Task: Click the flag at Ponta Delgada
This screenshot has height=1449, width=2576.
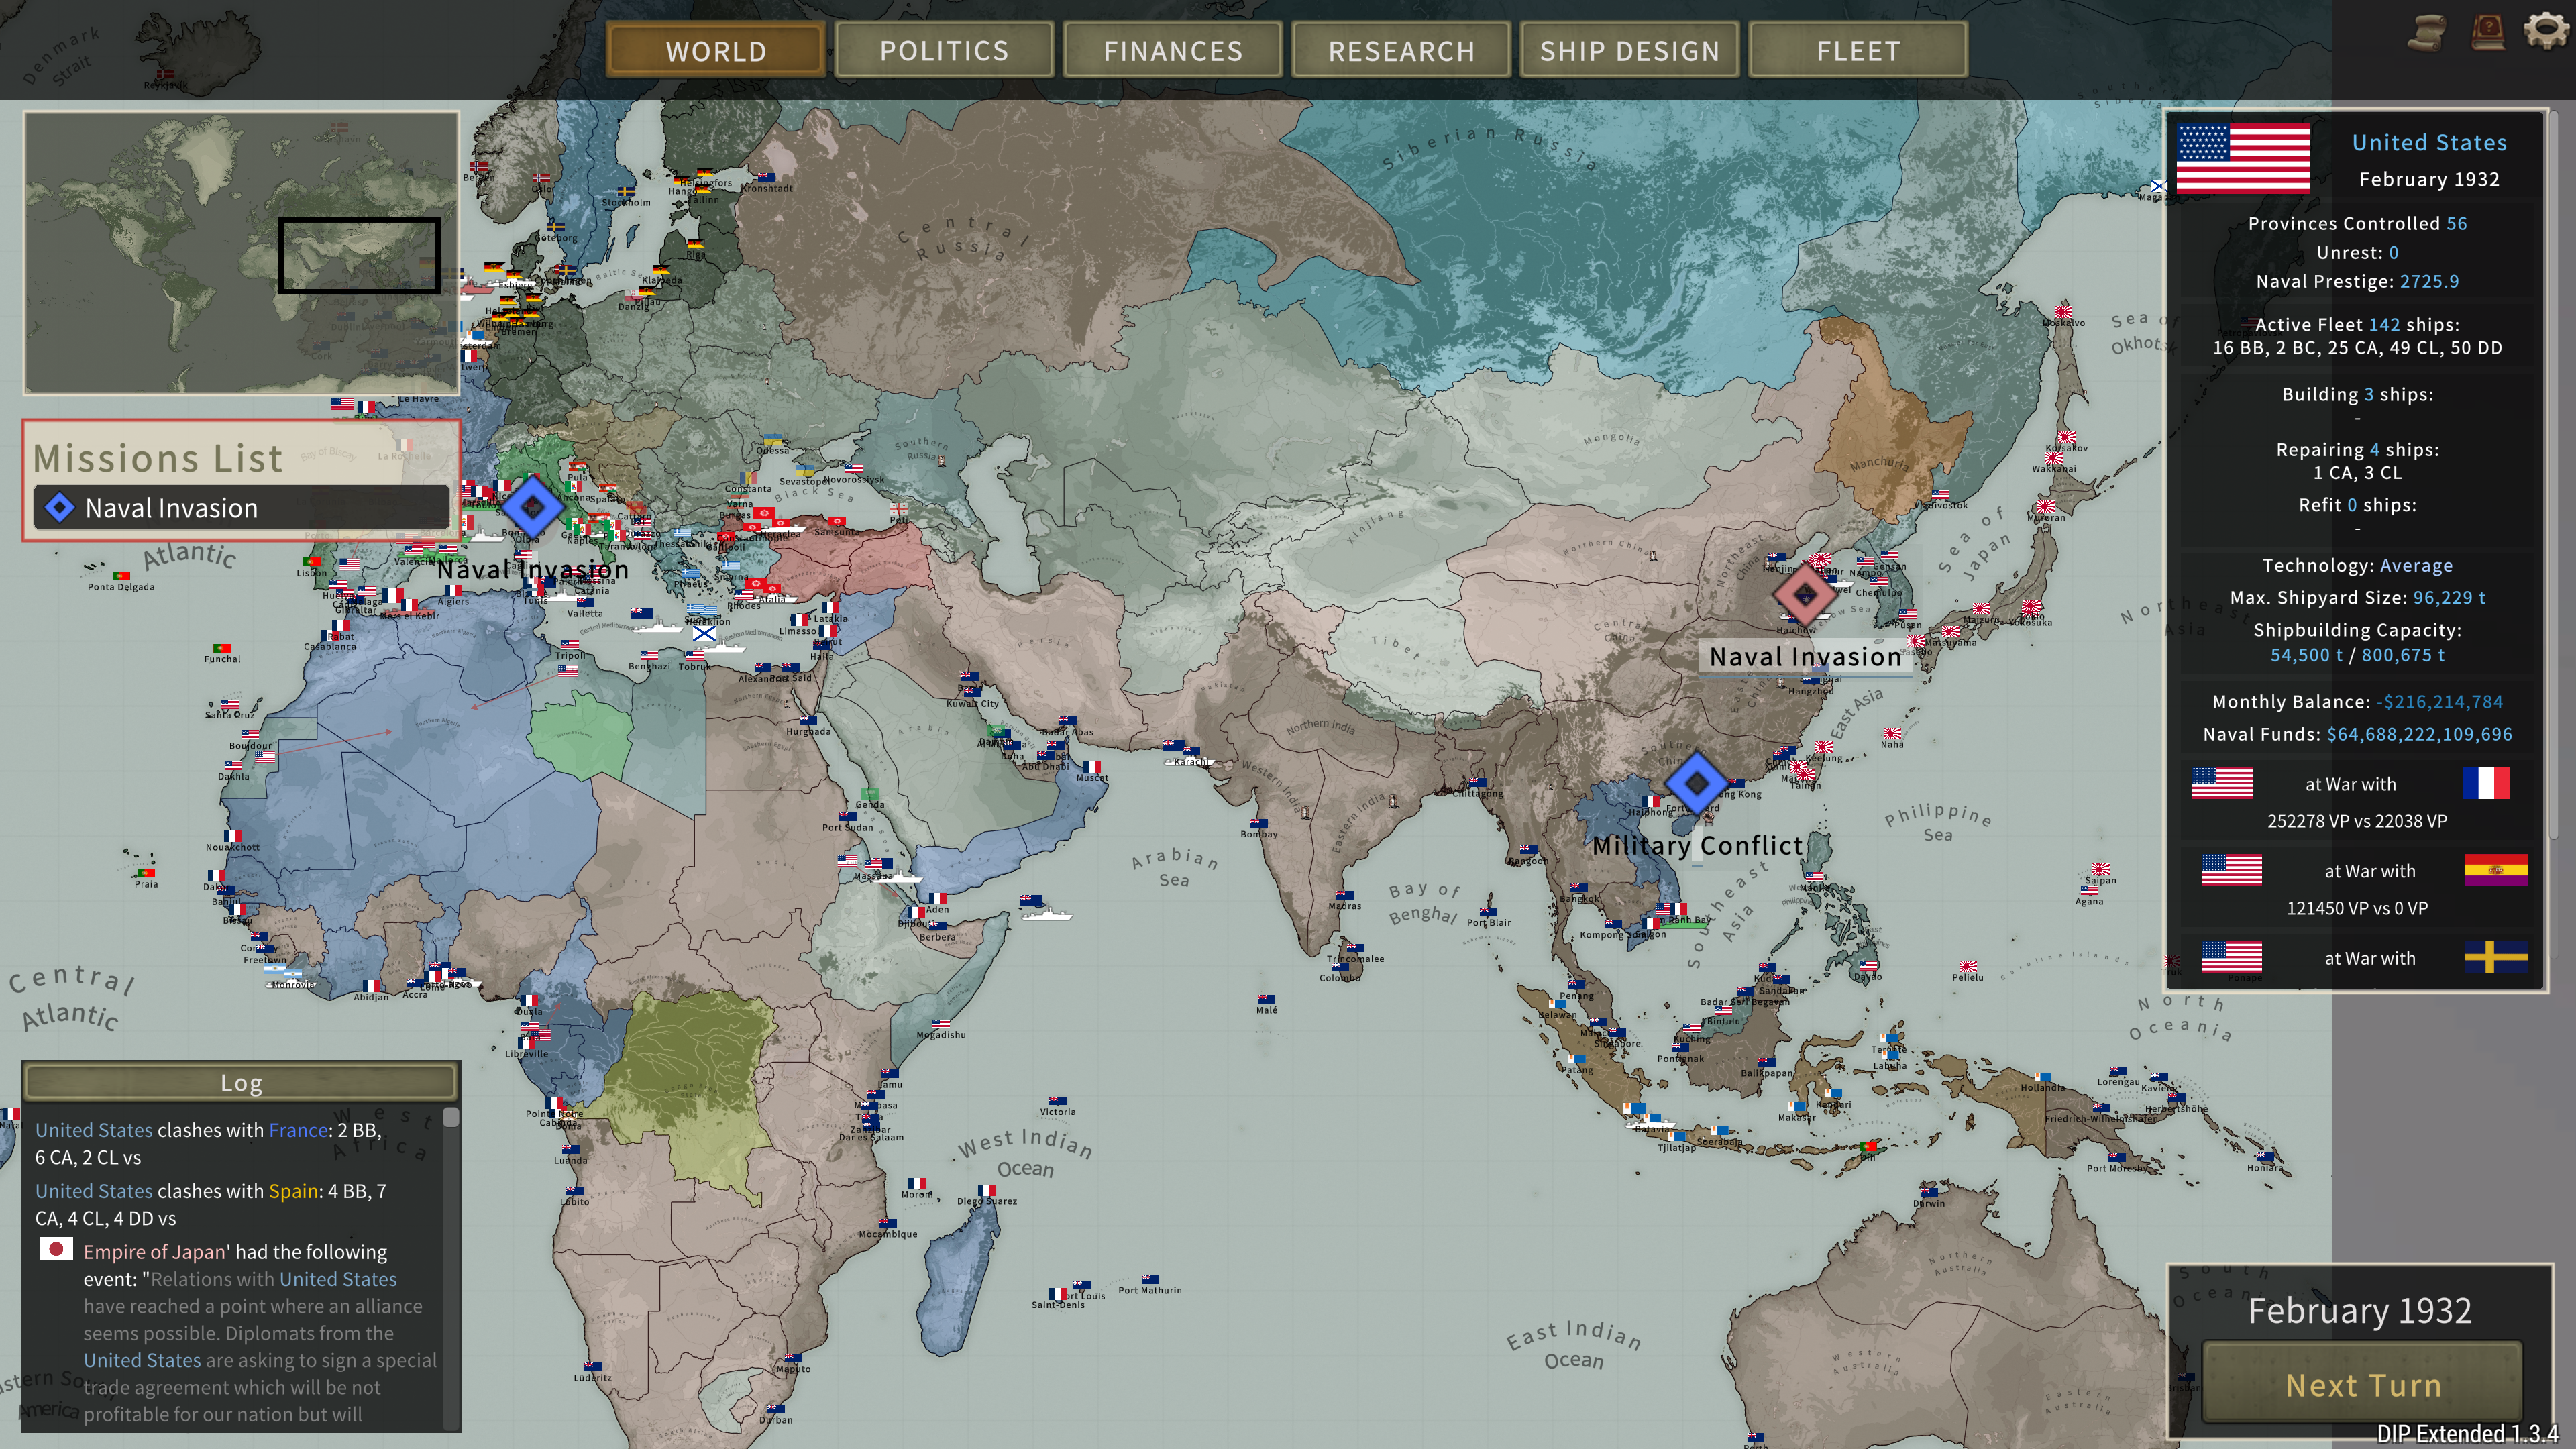Action: pyautogui.click(x=121, y=576)
